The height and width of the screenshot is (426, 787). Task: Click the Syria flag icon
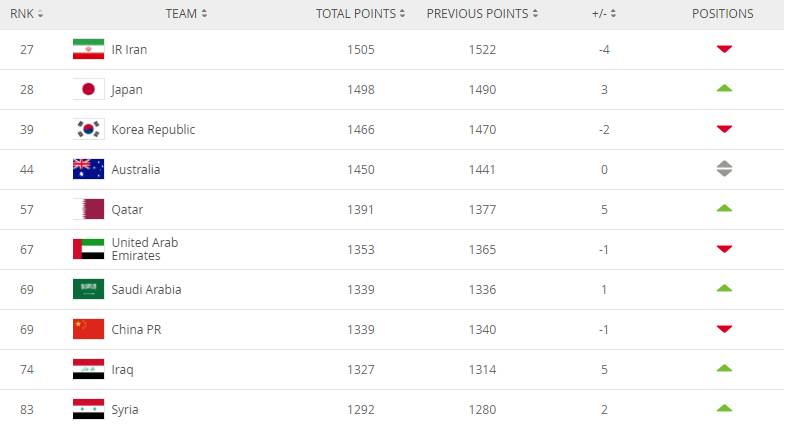pos(88,409)
